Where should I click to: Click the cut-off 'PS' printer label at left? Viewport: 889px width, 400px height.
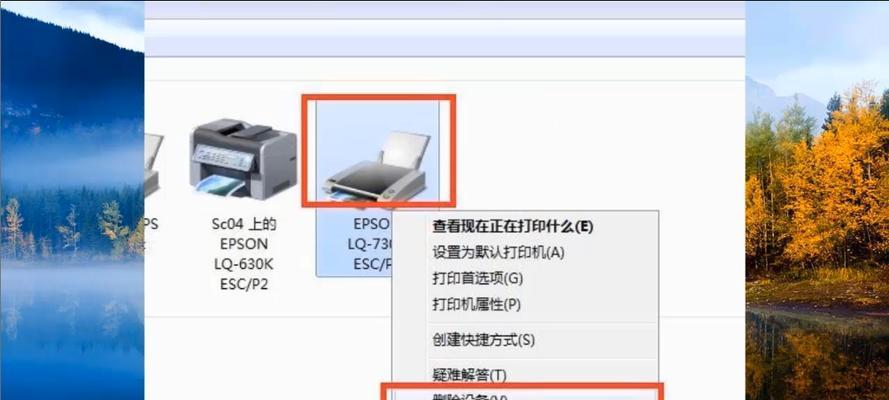tap(152, 225)
